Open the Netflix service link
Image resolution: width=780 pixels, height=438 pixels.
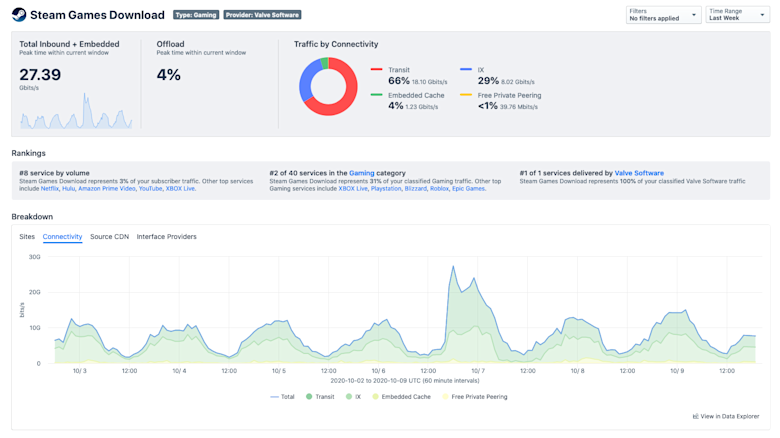pyautogui.click(x=49, y=189)
